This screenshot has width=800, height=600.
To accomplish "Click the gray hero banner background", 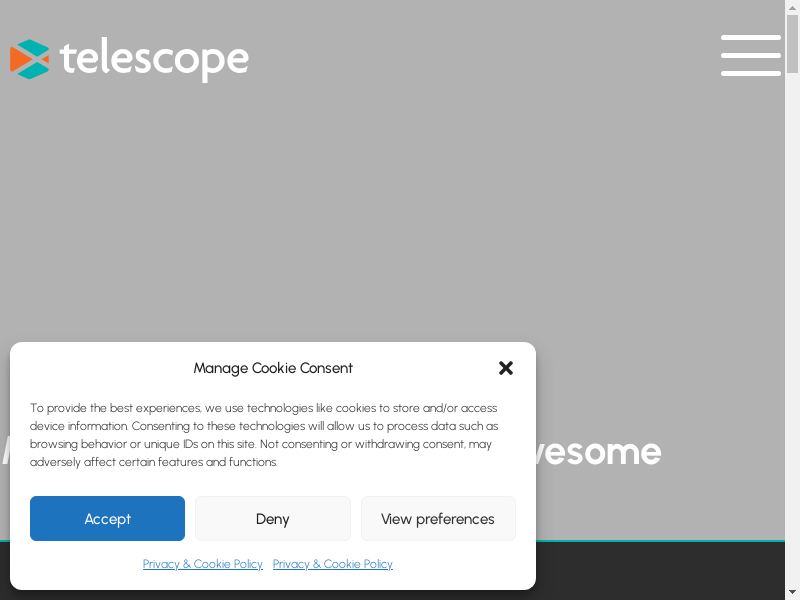I will coord(400,200).
